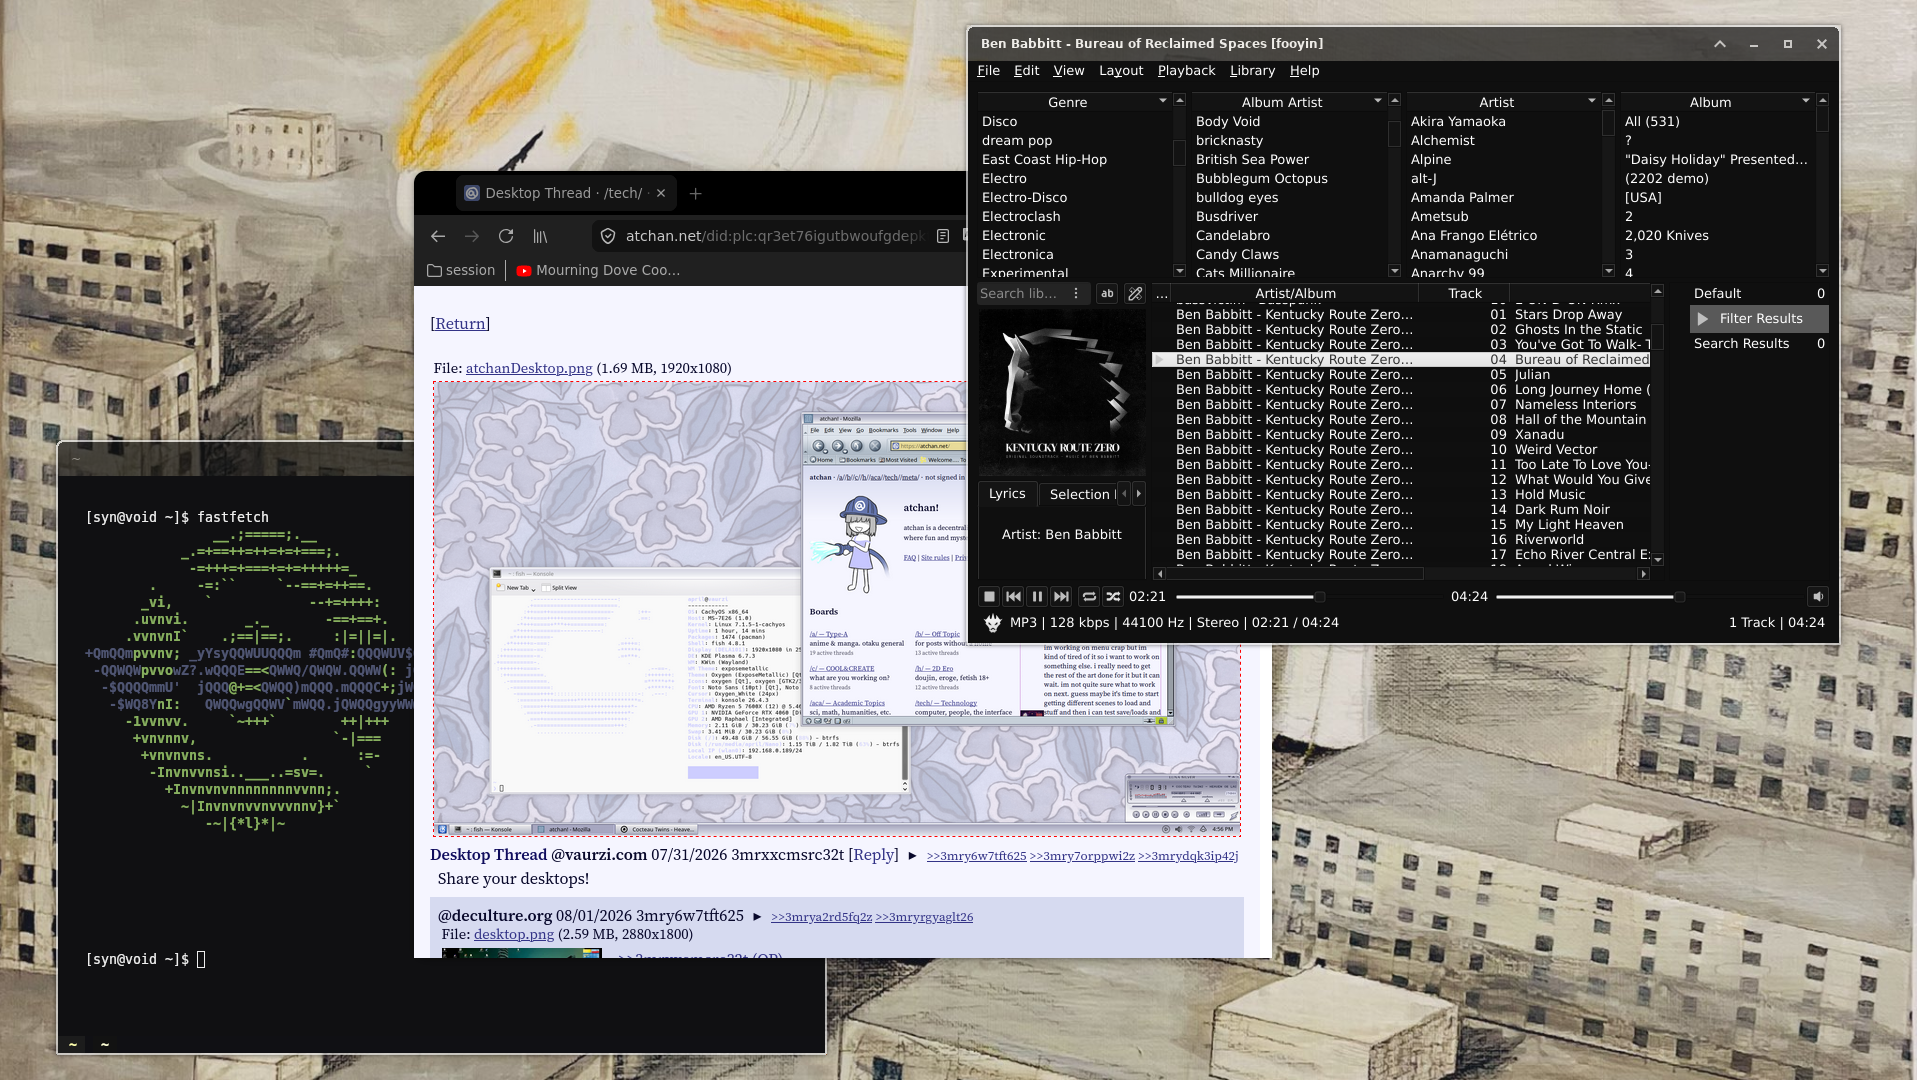Keep fooyin window above others button
The width and height of the screenshot is (1917, 1080).
(x=1720, y=44)
